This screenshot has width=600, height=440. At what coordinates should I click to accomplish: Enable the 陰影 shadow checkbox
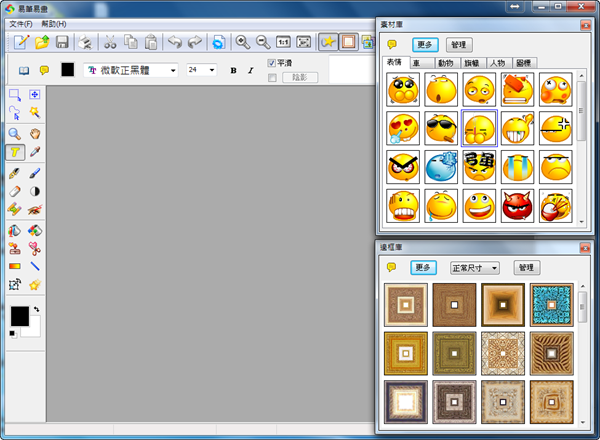coord(272,77)
